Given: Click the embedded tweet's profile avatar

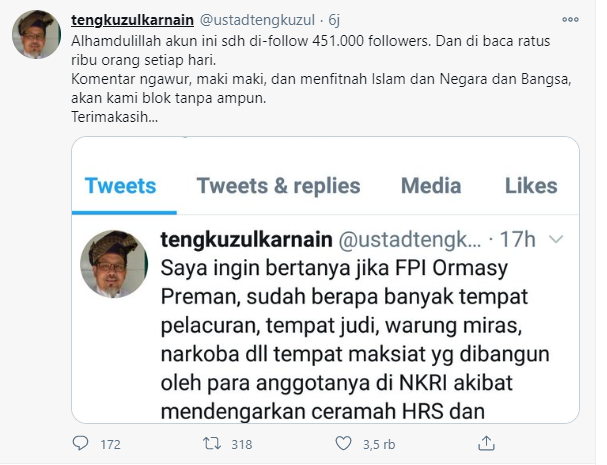Looking at the screenshot, I should point(114,264).
